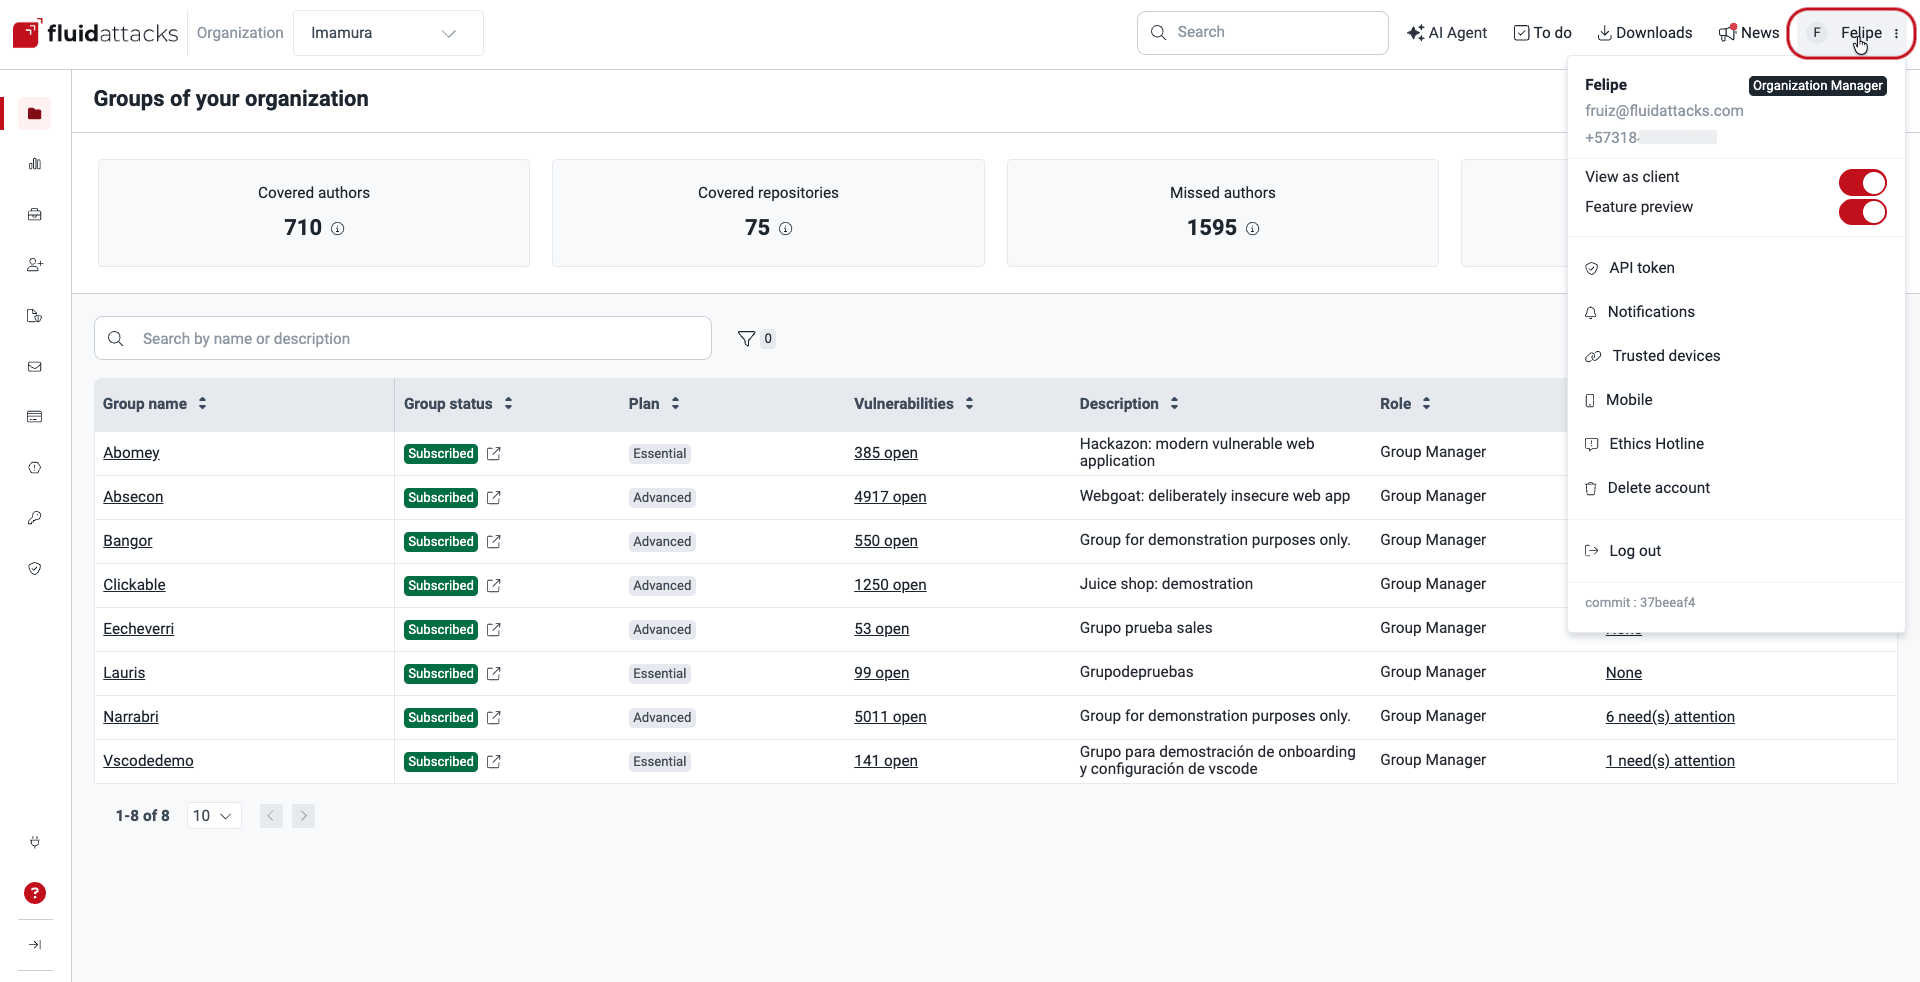Select the Portfolios briefcase icon in the sidebar
Viewport: 1920px width, 982px height.
(x=35, y=214)
